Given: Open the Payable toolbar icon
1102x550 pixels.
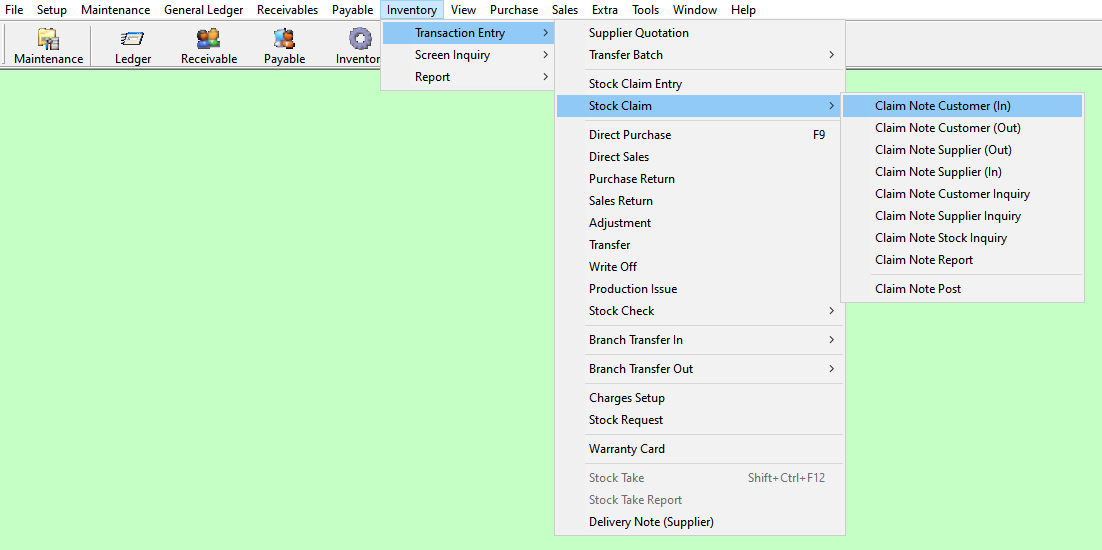Looking at the screenshot, I should 284,46.
